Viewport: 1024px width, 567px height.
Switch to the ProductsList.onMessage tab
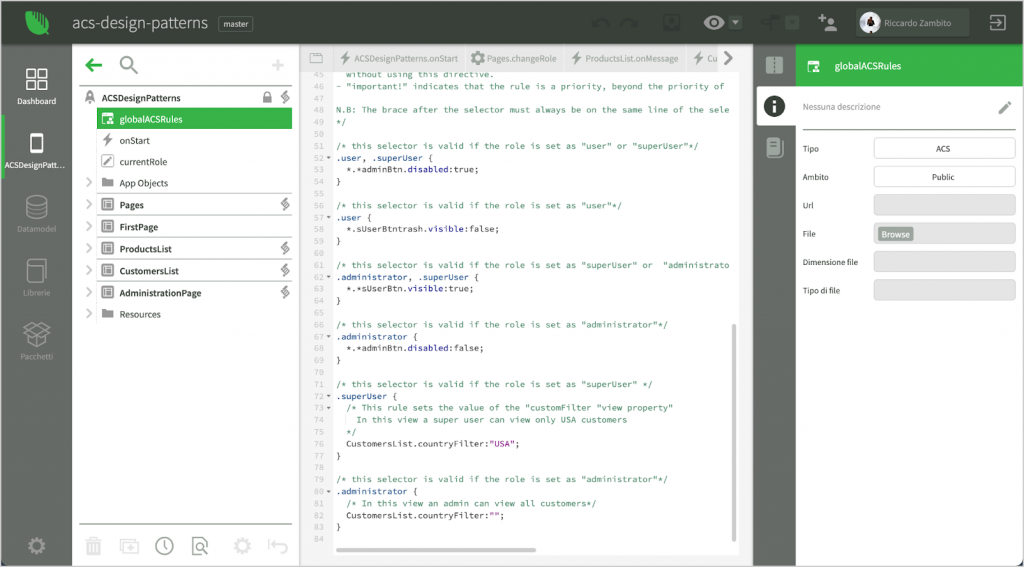(x=624, y=58)
